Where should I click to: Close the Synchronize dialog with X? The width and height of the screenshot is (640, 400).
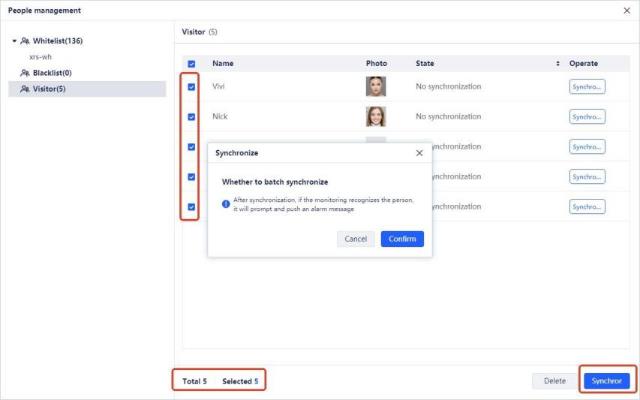tap(419, 153)
